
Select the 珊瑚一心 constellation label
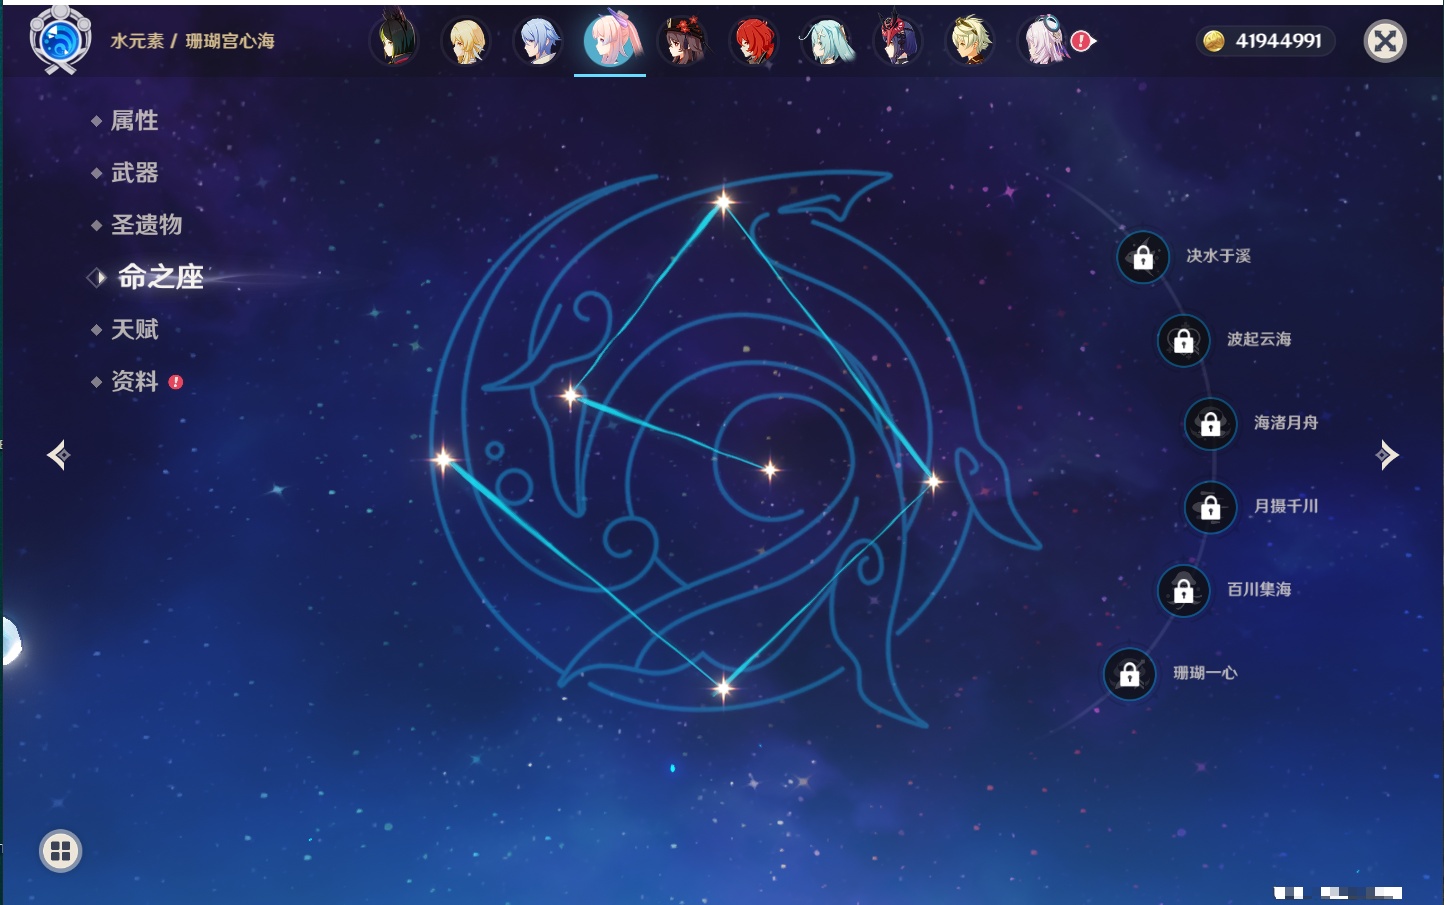click(1205, 673)
